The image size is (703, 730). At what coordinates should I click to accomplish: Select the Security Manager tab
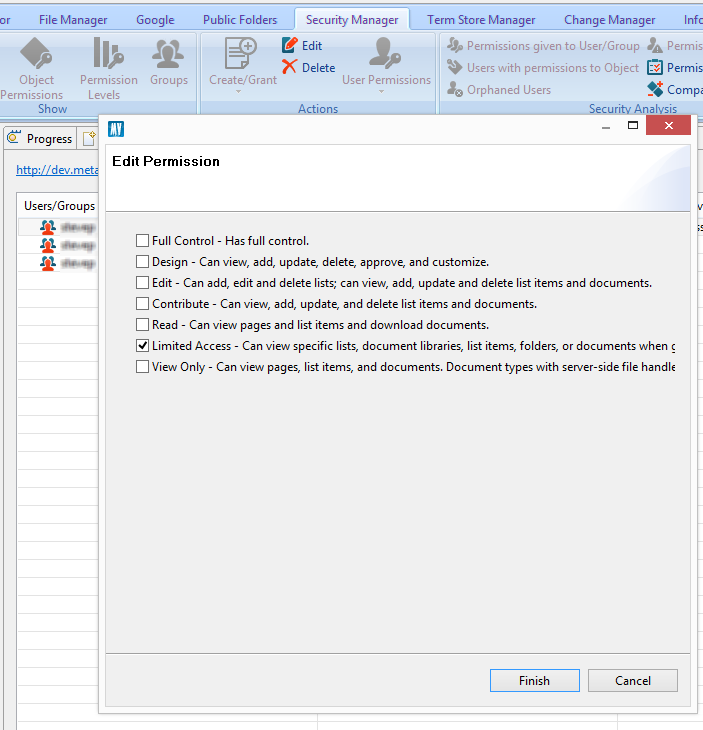click(352, 20)
